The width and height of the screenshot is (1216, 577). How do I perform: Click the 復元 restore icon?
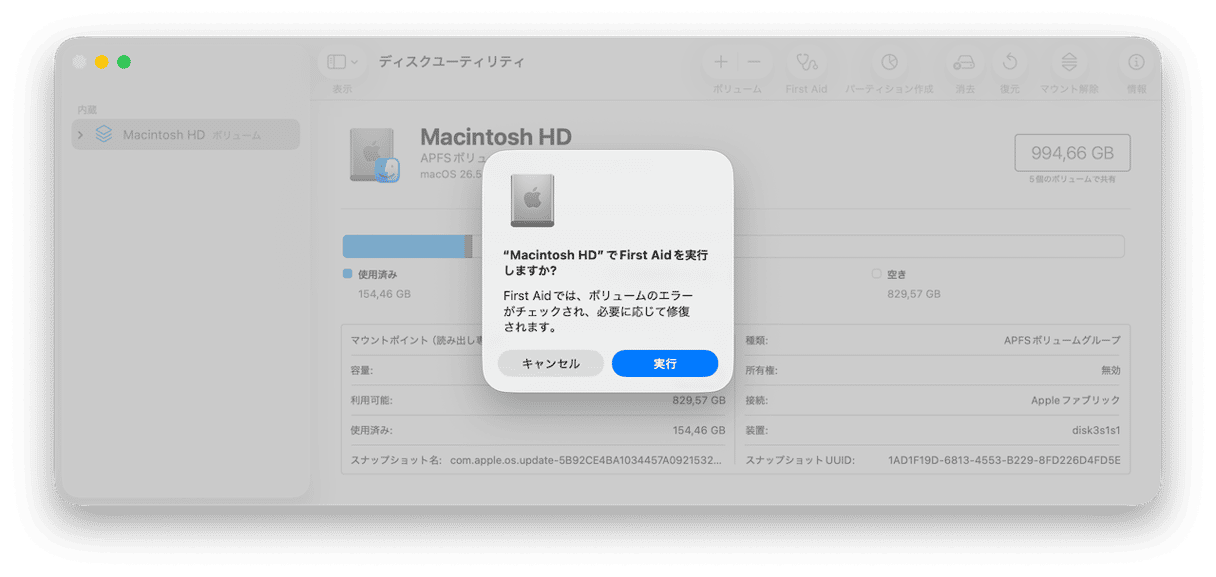click(1010, 62)
